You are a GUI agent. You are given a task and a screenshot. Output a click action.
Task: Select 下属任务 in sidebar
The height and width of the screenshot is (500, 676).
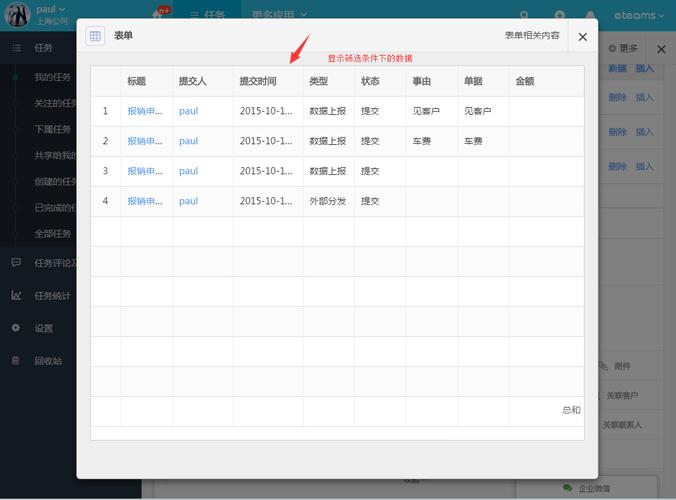53,129
